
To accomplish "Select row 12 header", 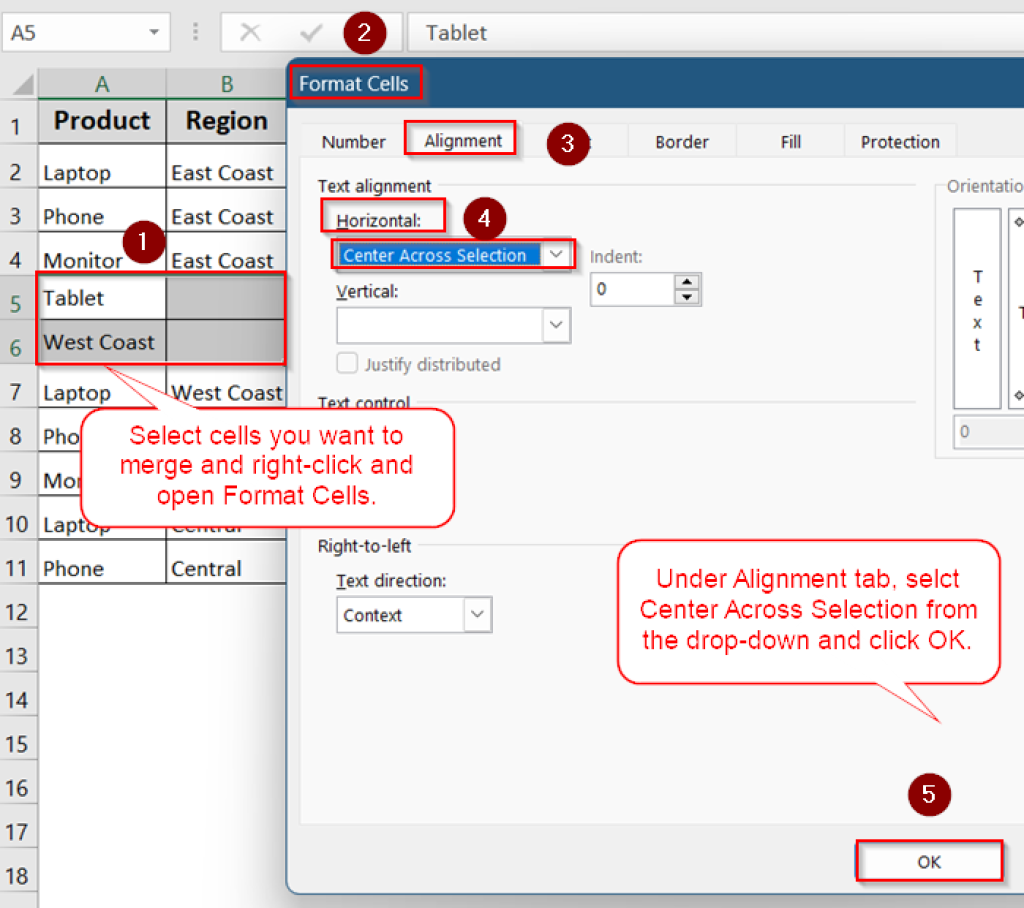I will 18,612.
